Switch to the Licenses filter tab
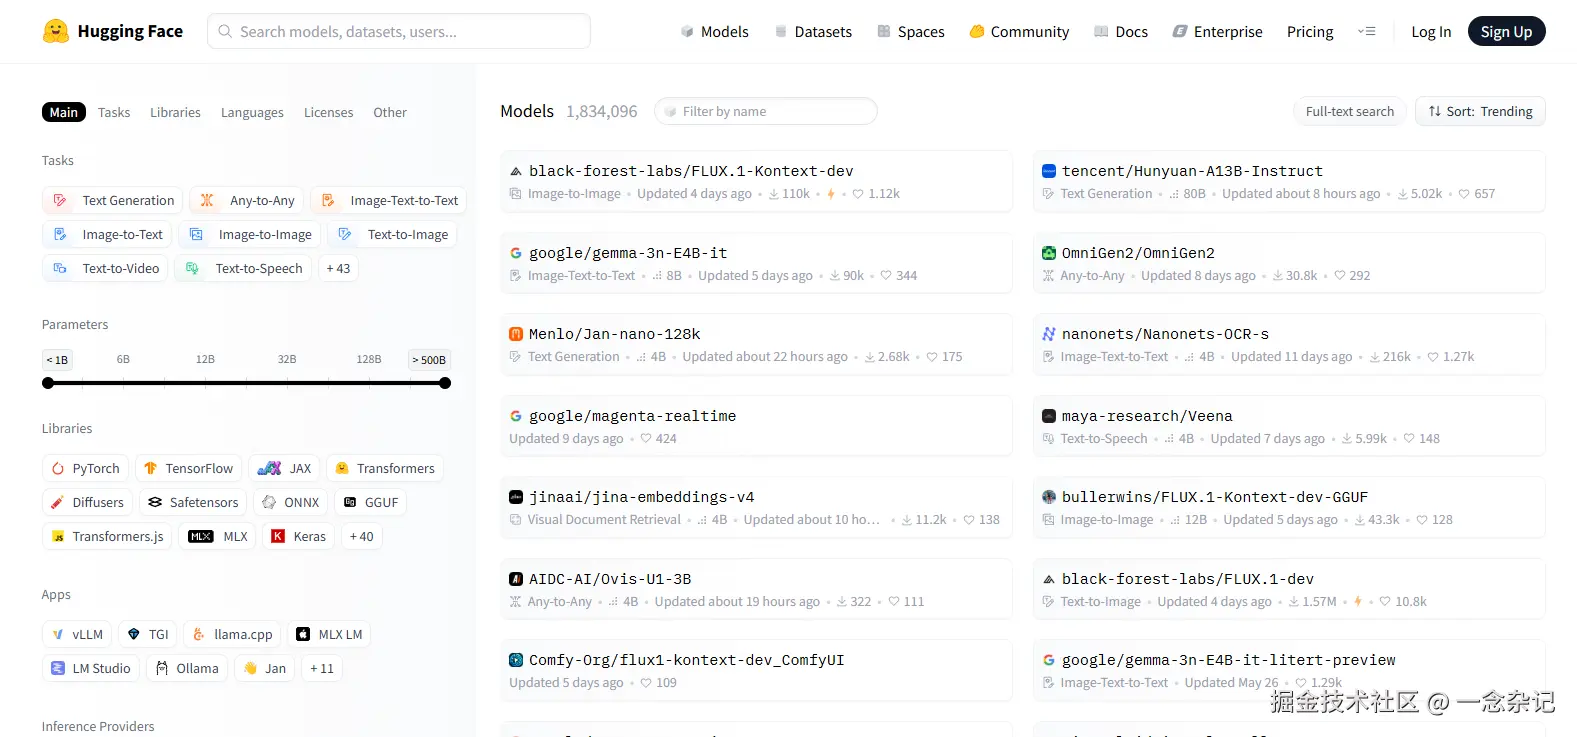This screenshot has height=737, width=1577. coord(328,112)
